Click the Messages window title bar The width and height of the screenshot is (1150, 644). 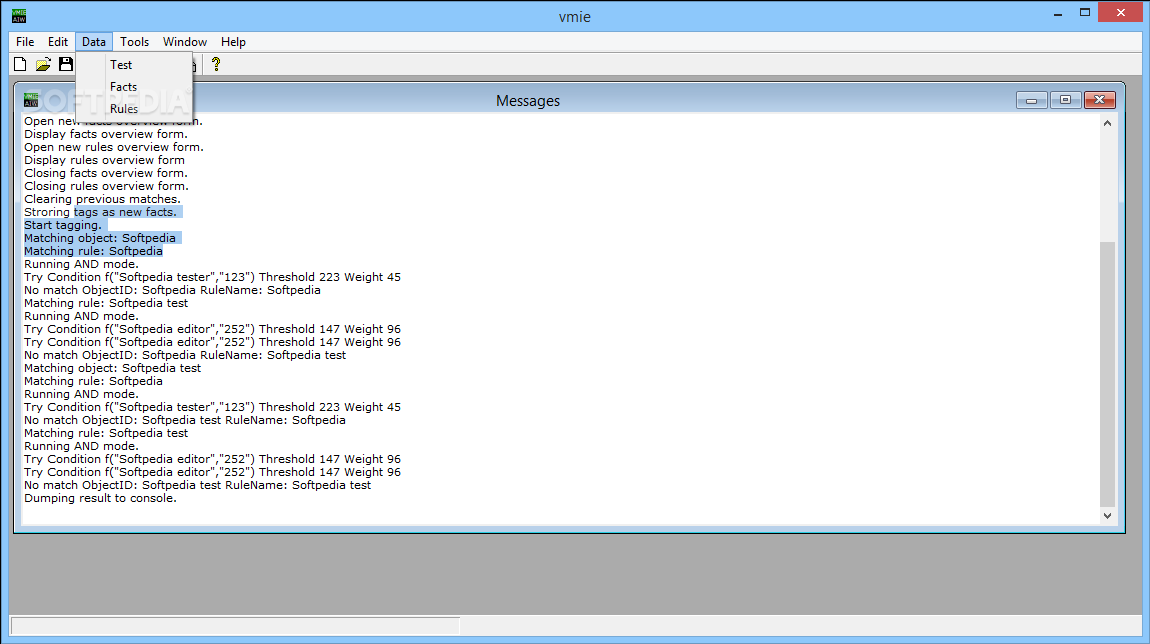(x=527, y=100)
